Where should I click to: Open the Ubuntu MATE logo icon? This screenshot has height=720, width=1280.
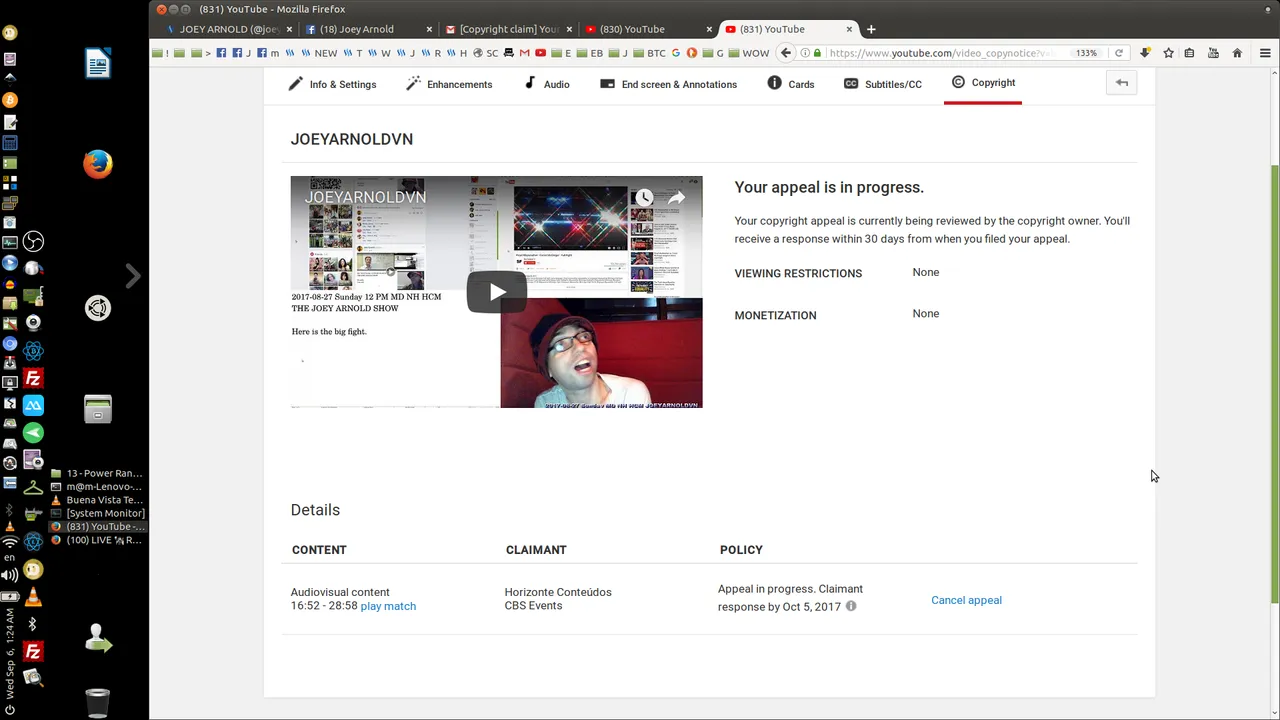click(x=98, y=308)
